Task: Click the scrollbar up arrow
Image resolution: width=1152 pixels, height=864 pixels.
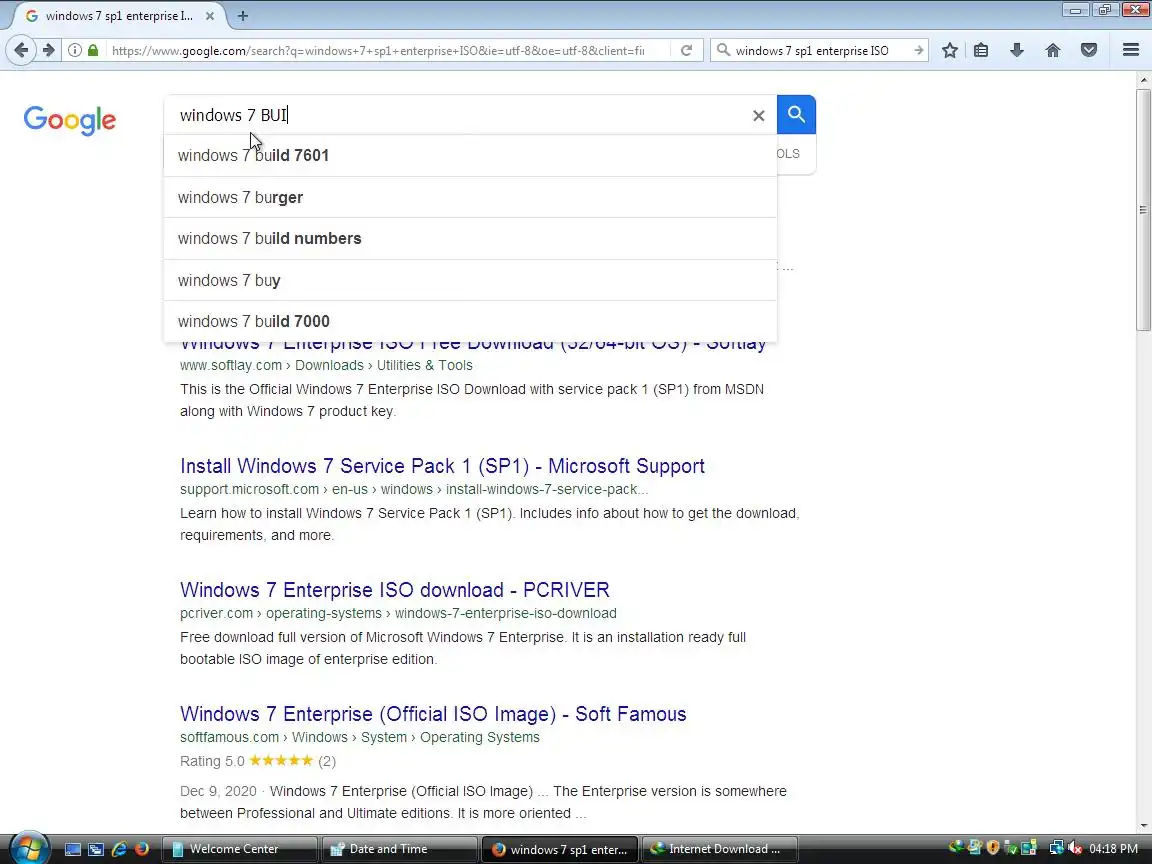Action: pyautogui.click(x=1143, y=79)
